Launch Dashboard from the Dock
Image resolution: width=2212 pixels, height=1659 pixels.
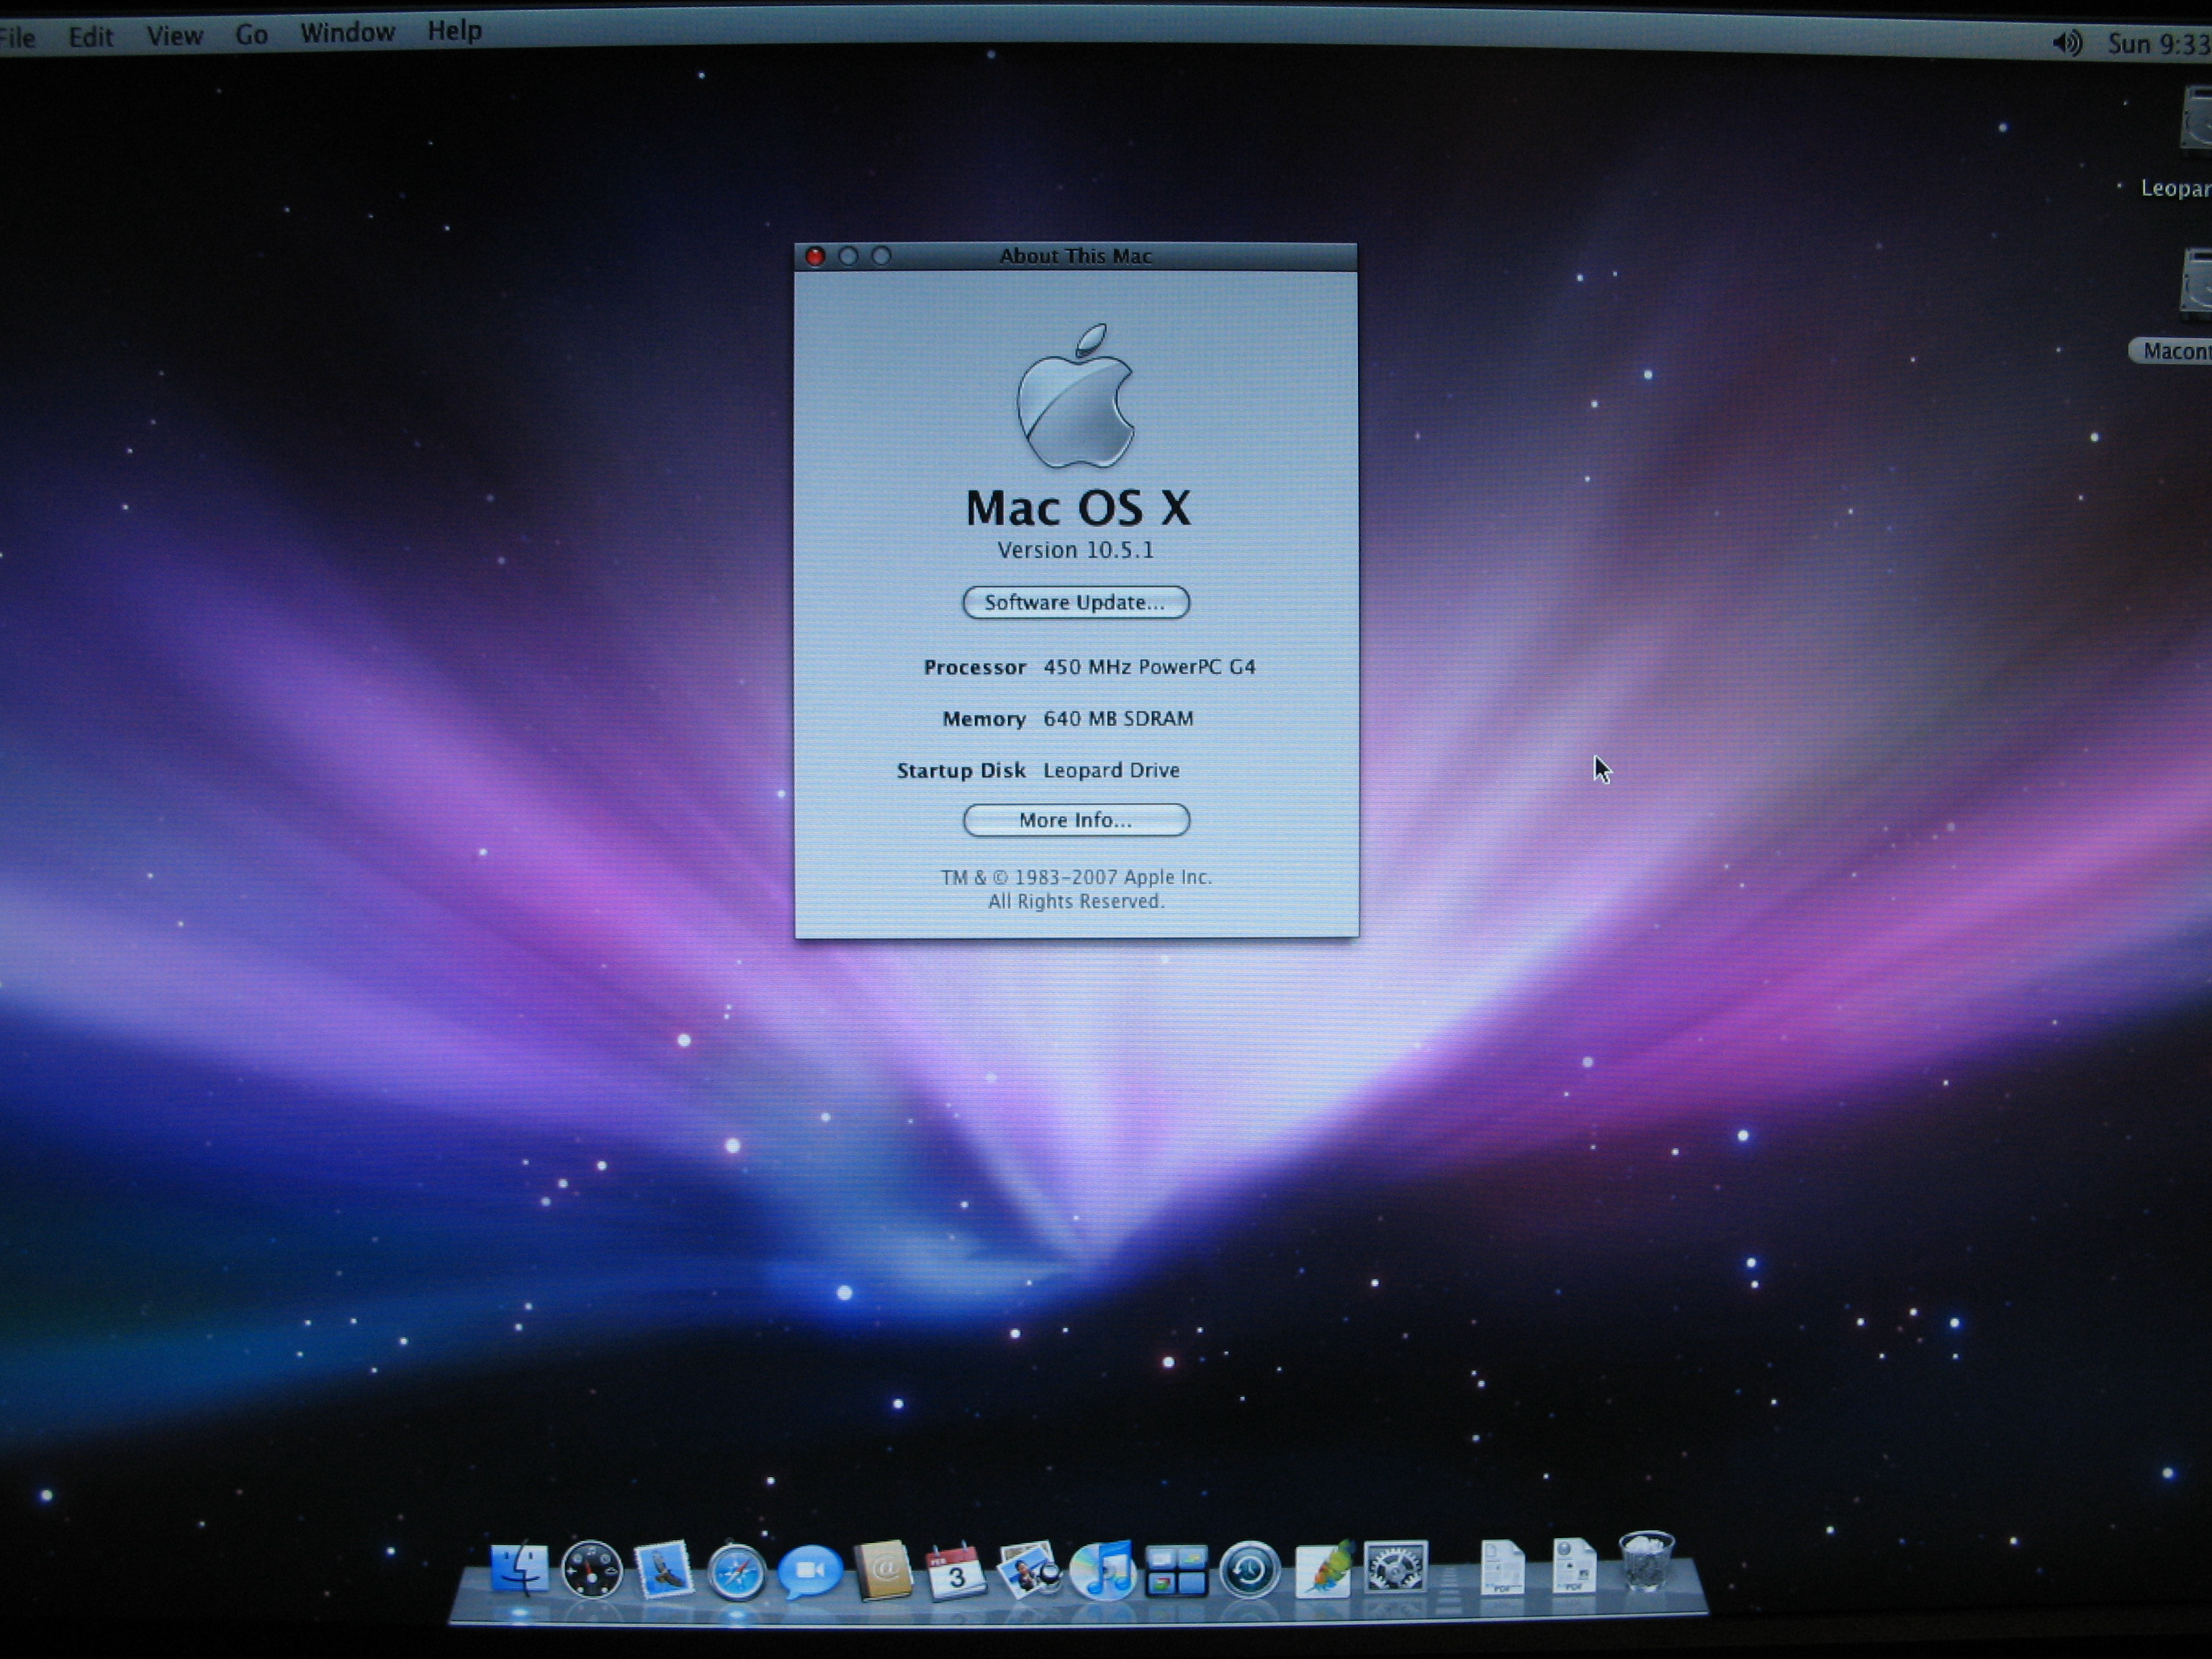[x=591, y=1570]
